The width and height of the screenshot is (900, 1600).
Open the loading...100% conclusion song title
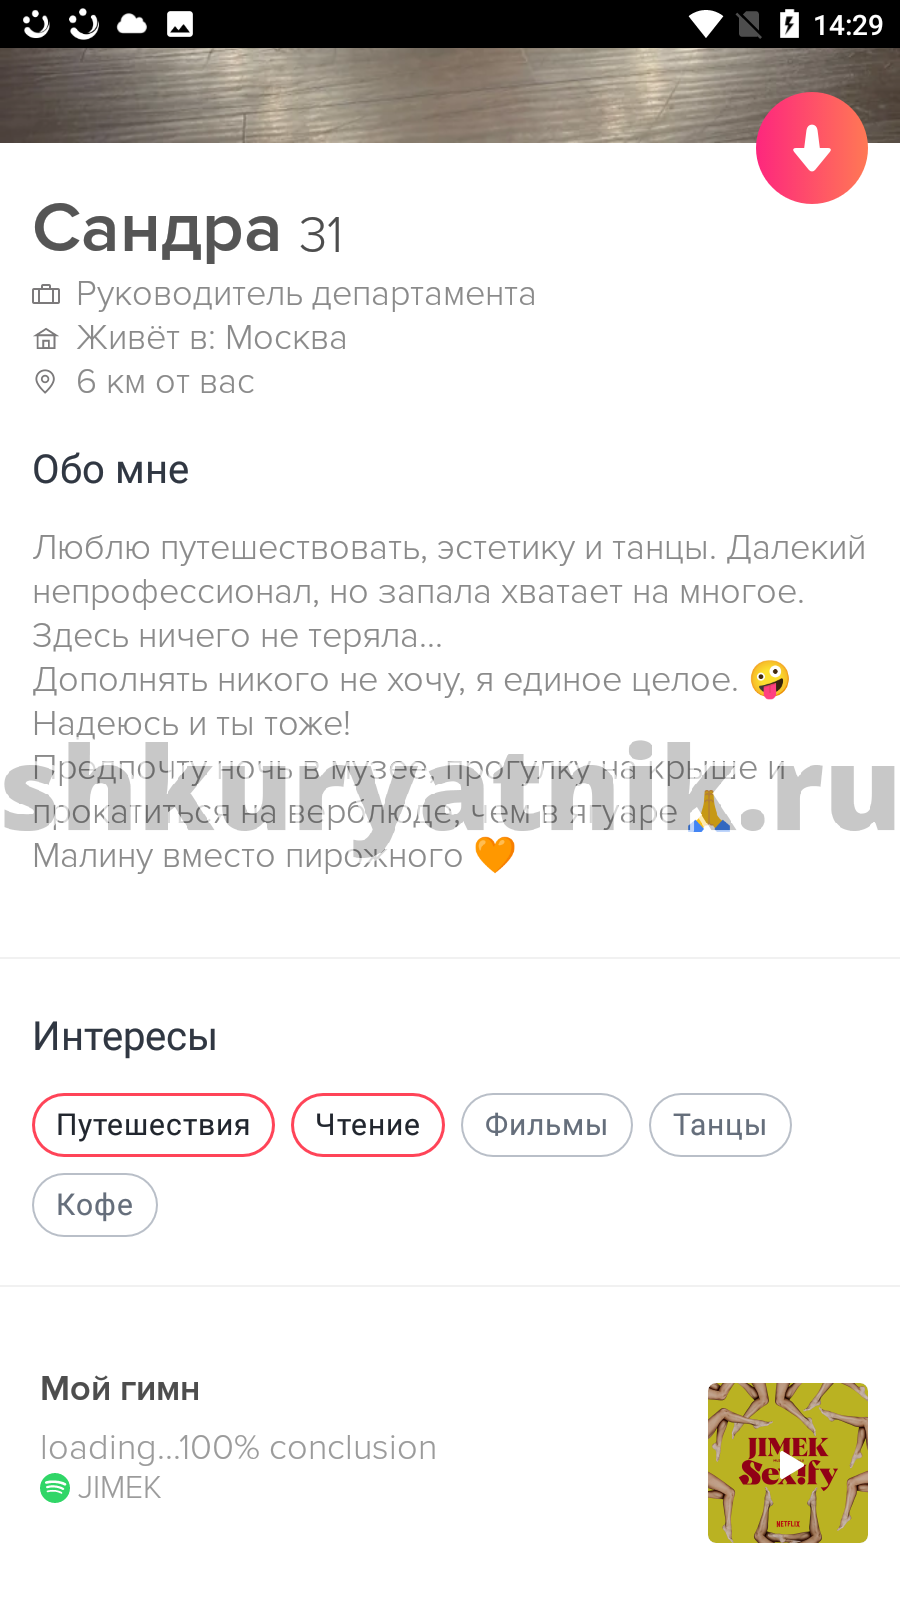(238, 1447)
